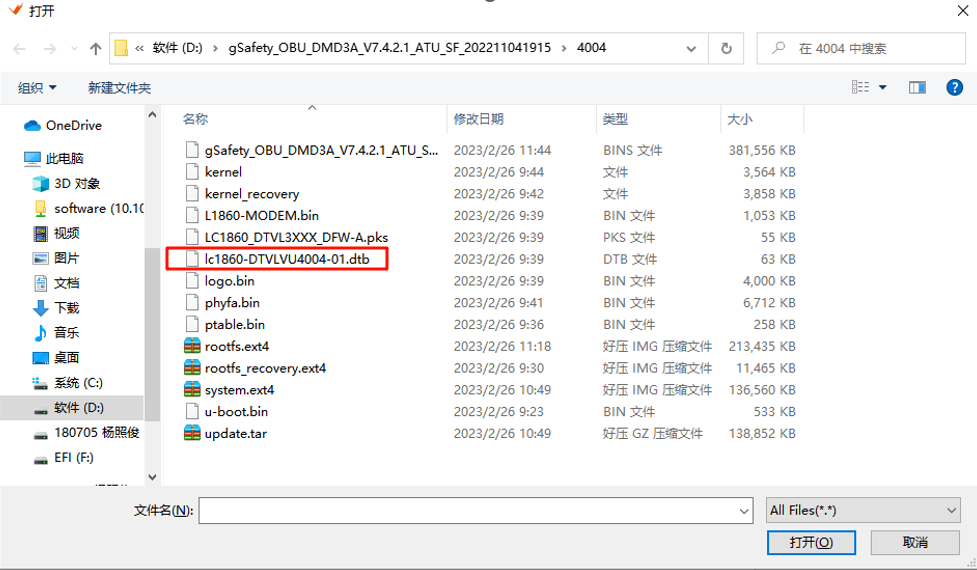Viewport: 977px width, 570px height.
Task: Open the All Files type filter dropdown
Action: click(x=863, y=510)
